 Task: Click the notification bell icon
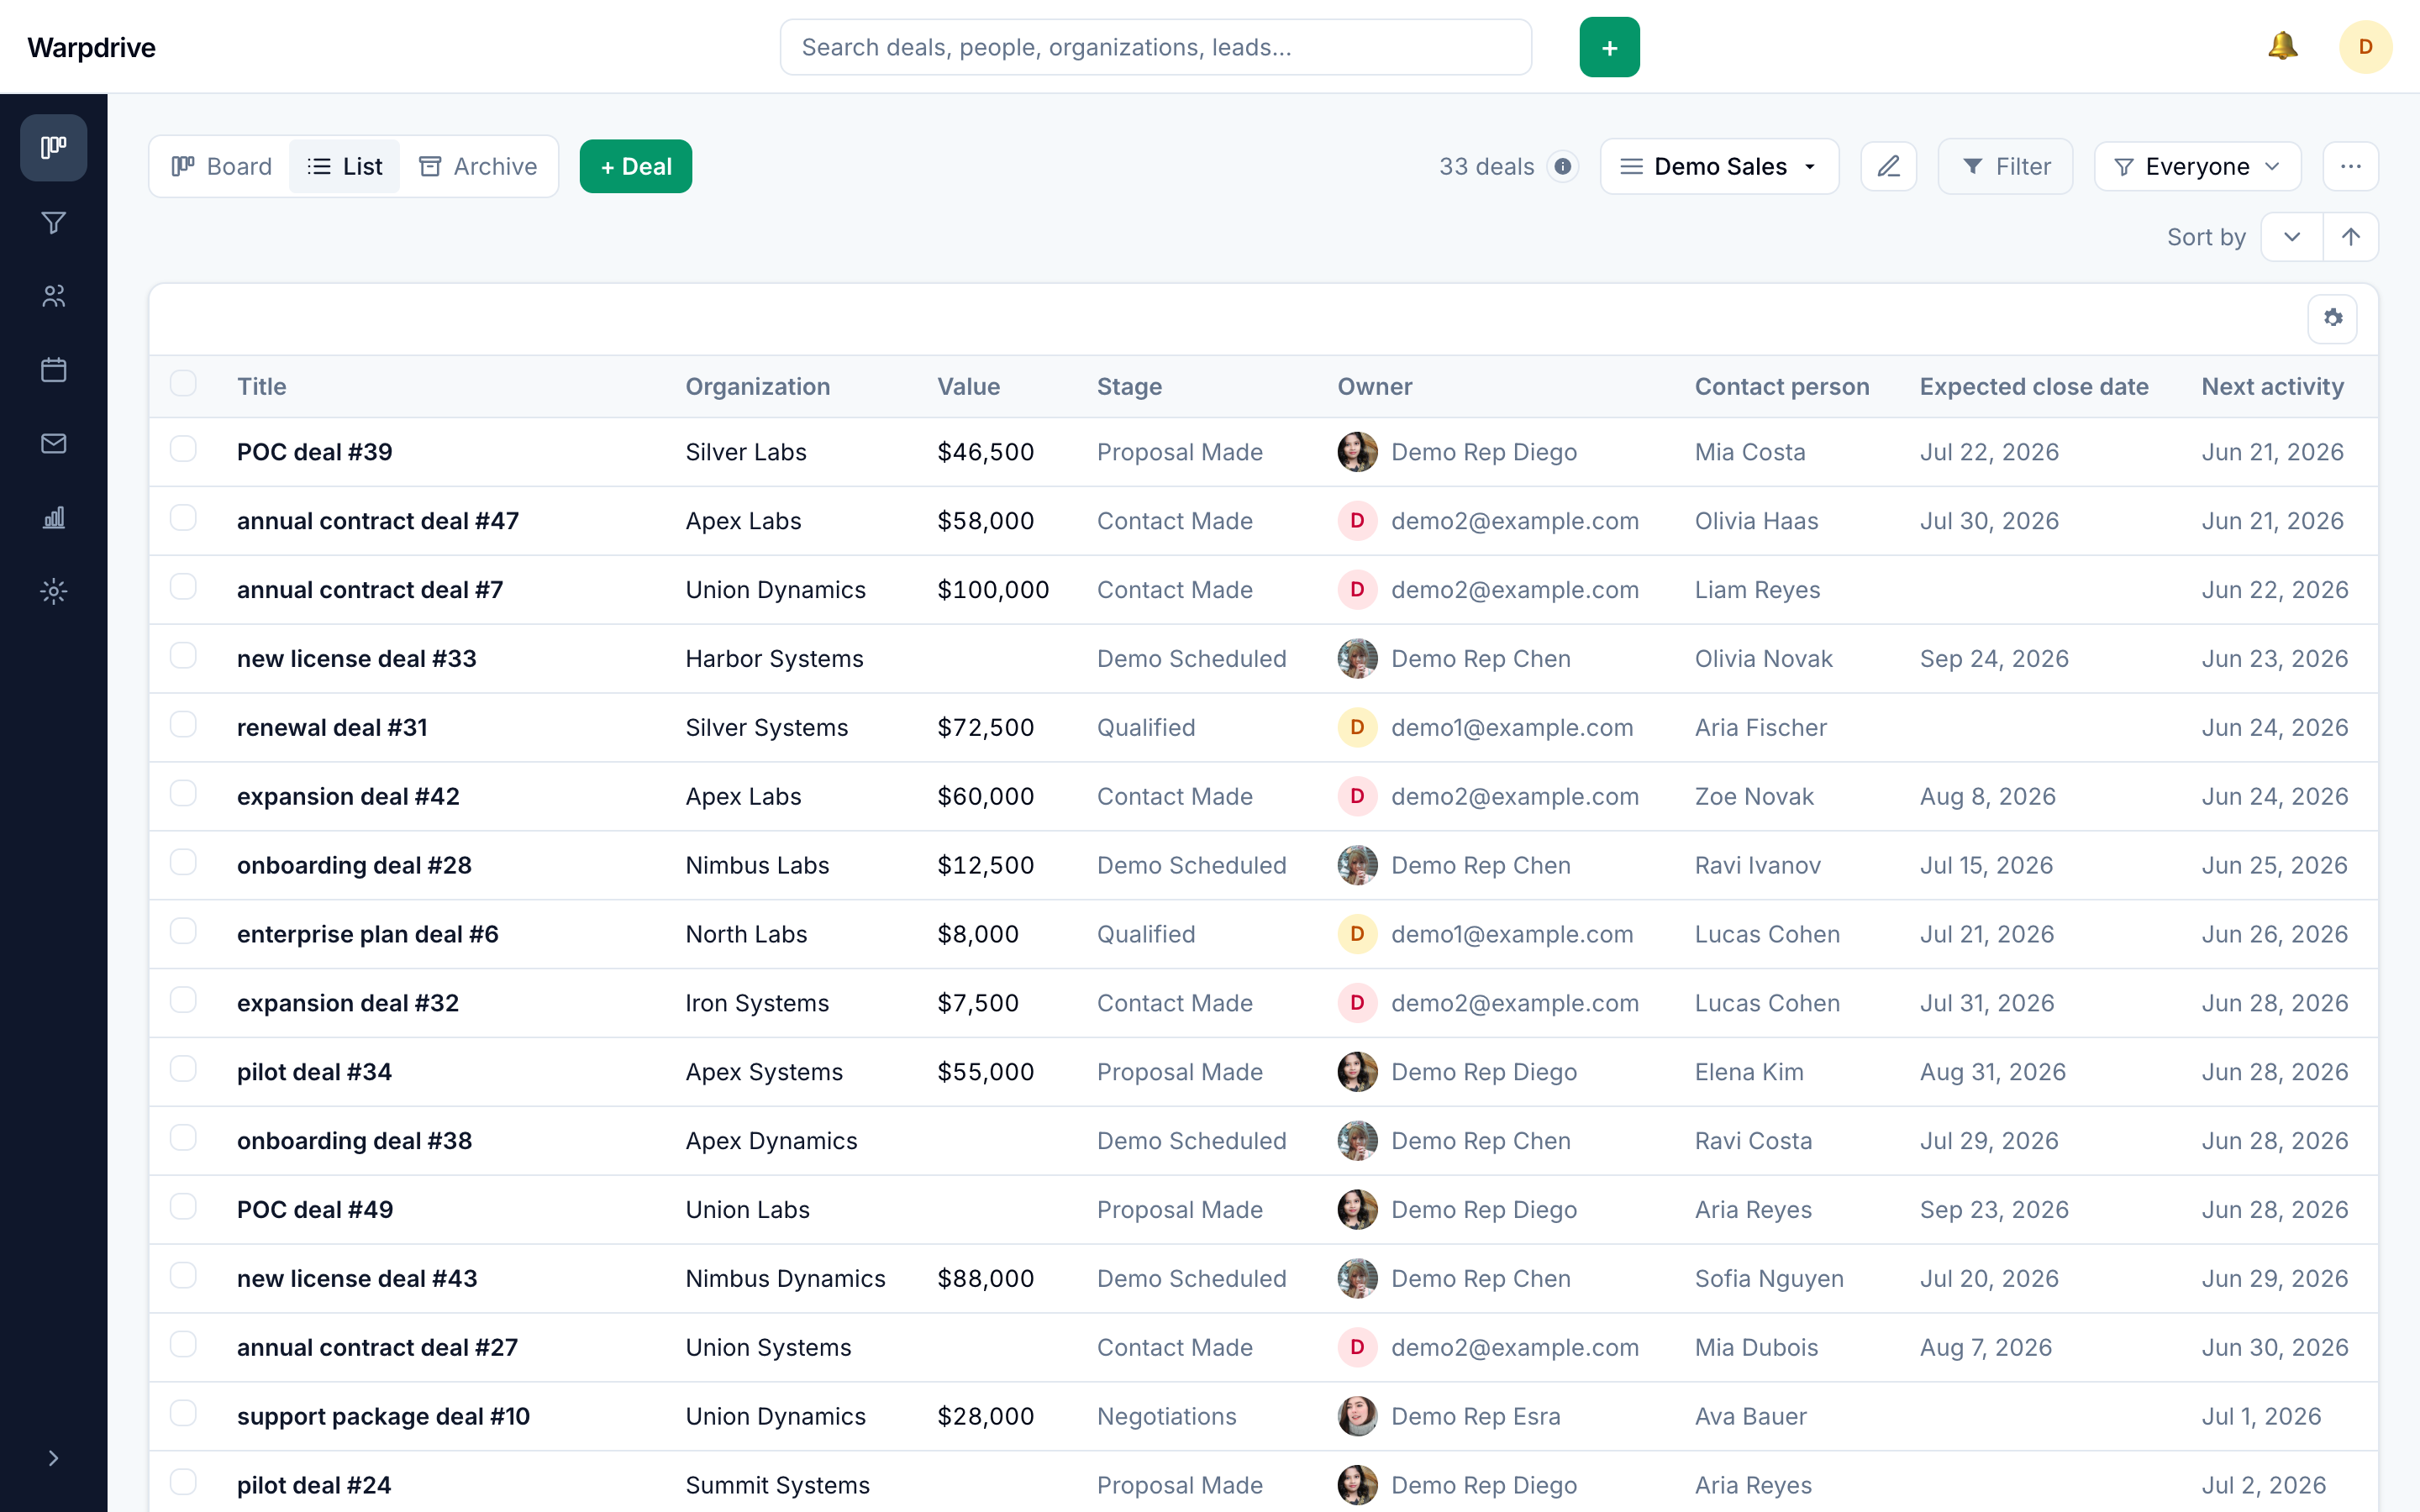tap(2282, 46)
